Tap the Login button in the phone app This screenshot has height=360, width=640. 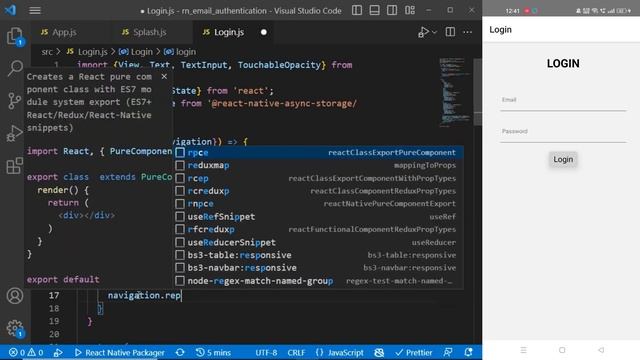pyautogui.click(x=563, y=159)
